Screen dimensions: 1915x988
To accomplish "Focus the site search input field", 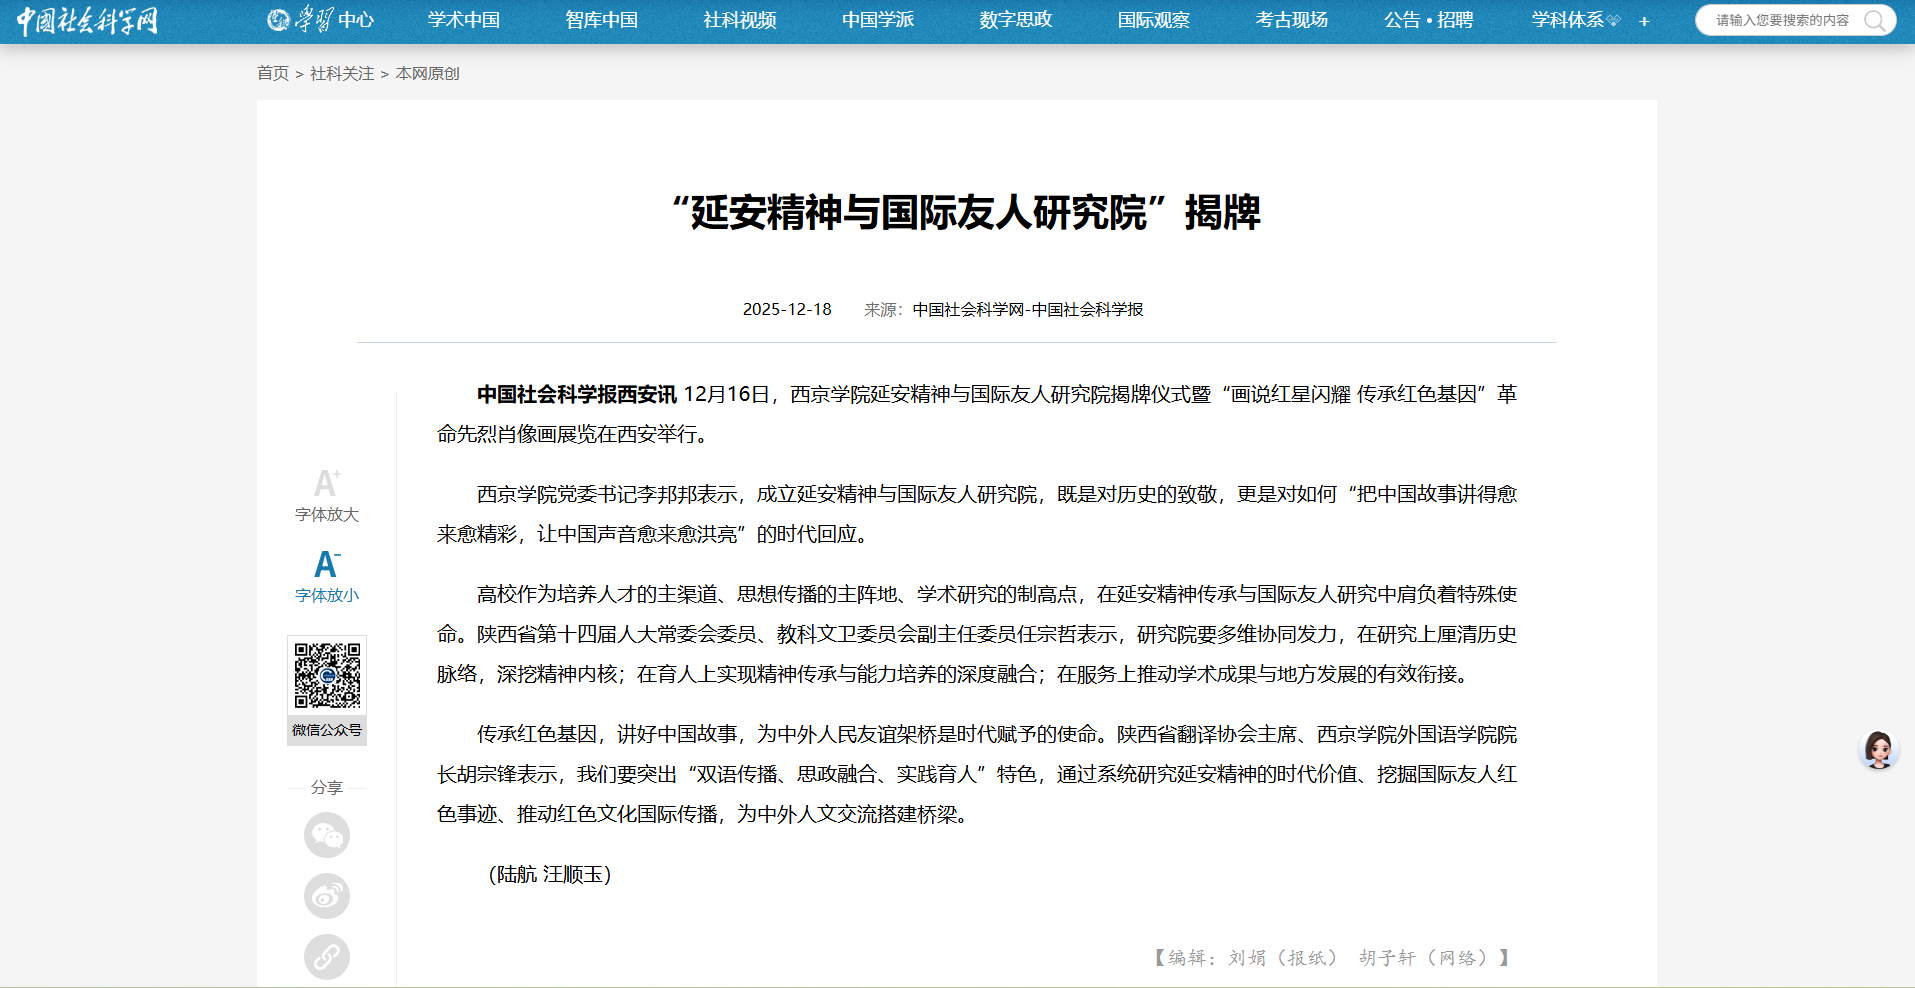I will [1780, 20].
